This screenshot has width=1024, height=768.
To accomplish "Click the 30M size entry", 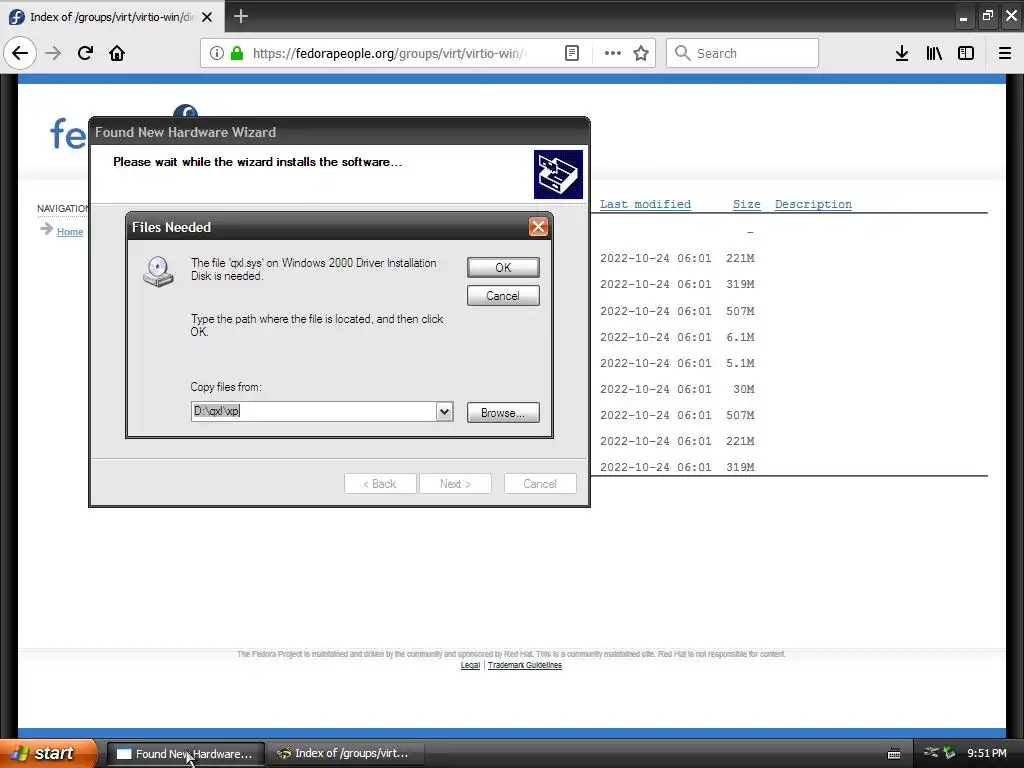I will coord(744,389).
